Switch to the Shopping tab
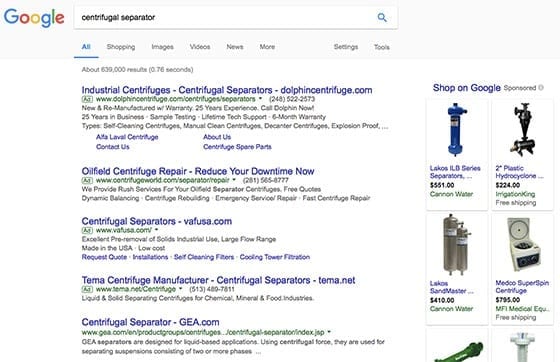Viewport: 560px width, 362px height. point(121,47)
